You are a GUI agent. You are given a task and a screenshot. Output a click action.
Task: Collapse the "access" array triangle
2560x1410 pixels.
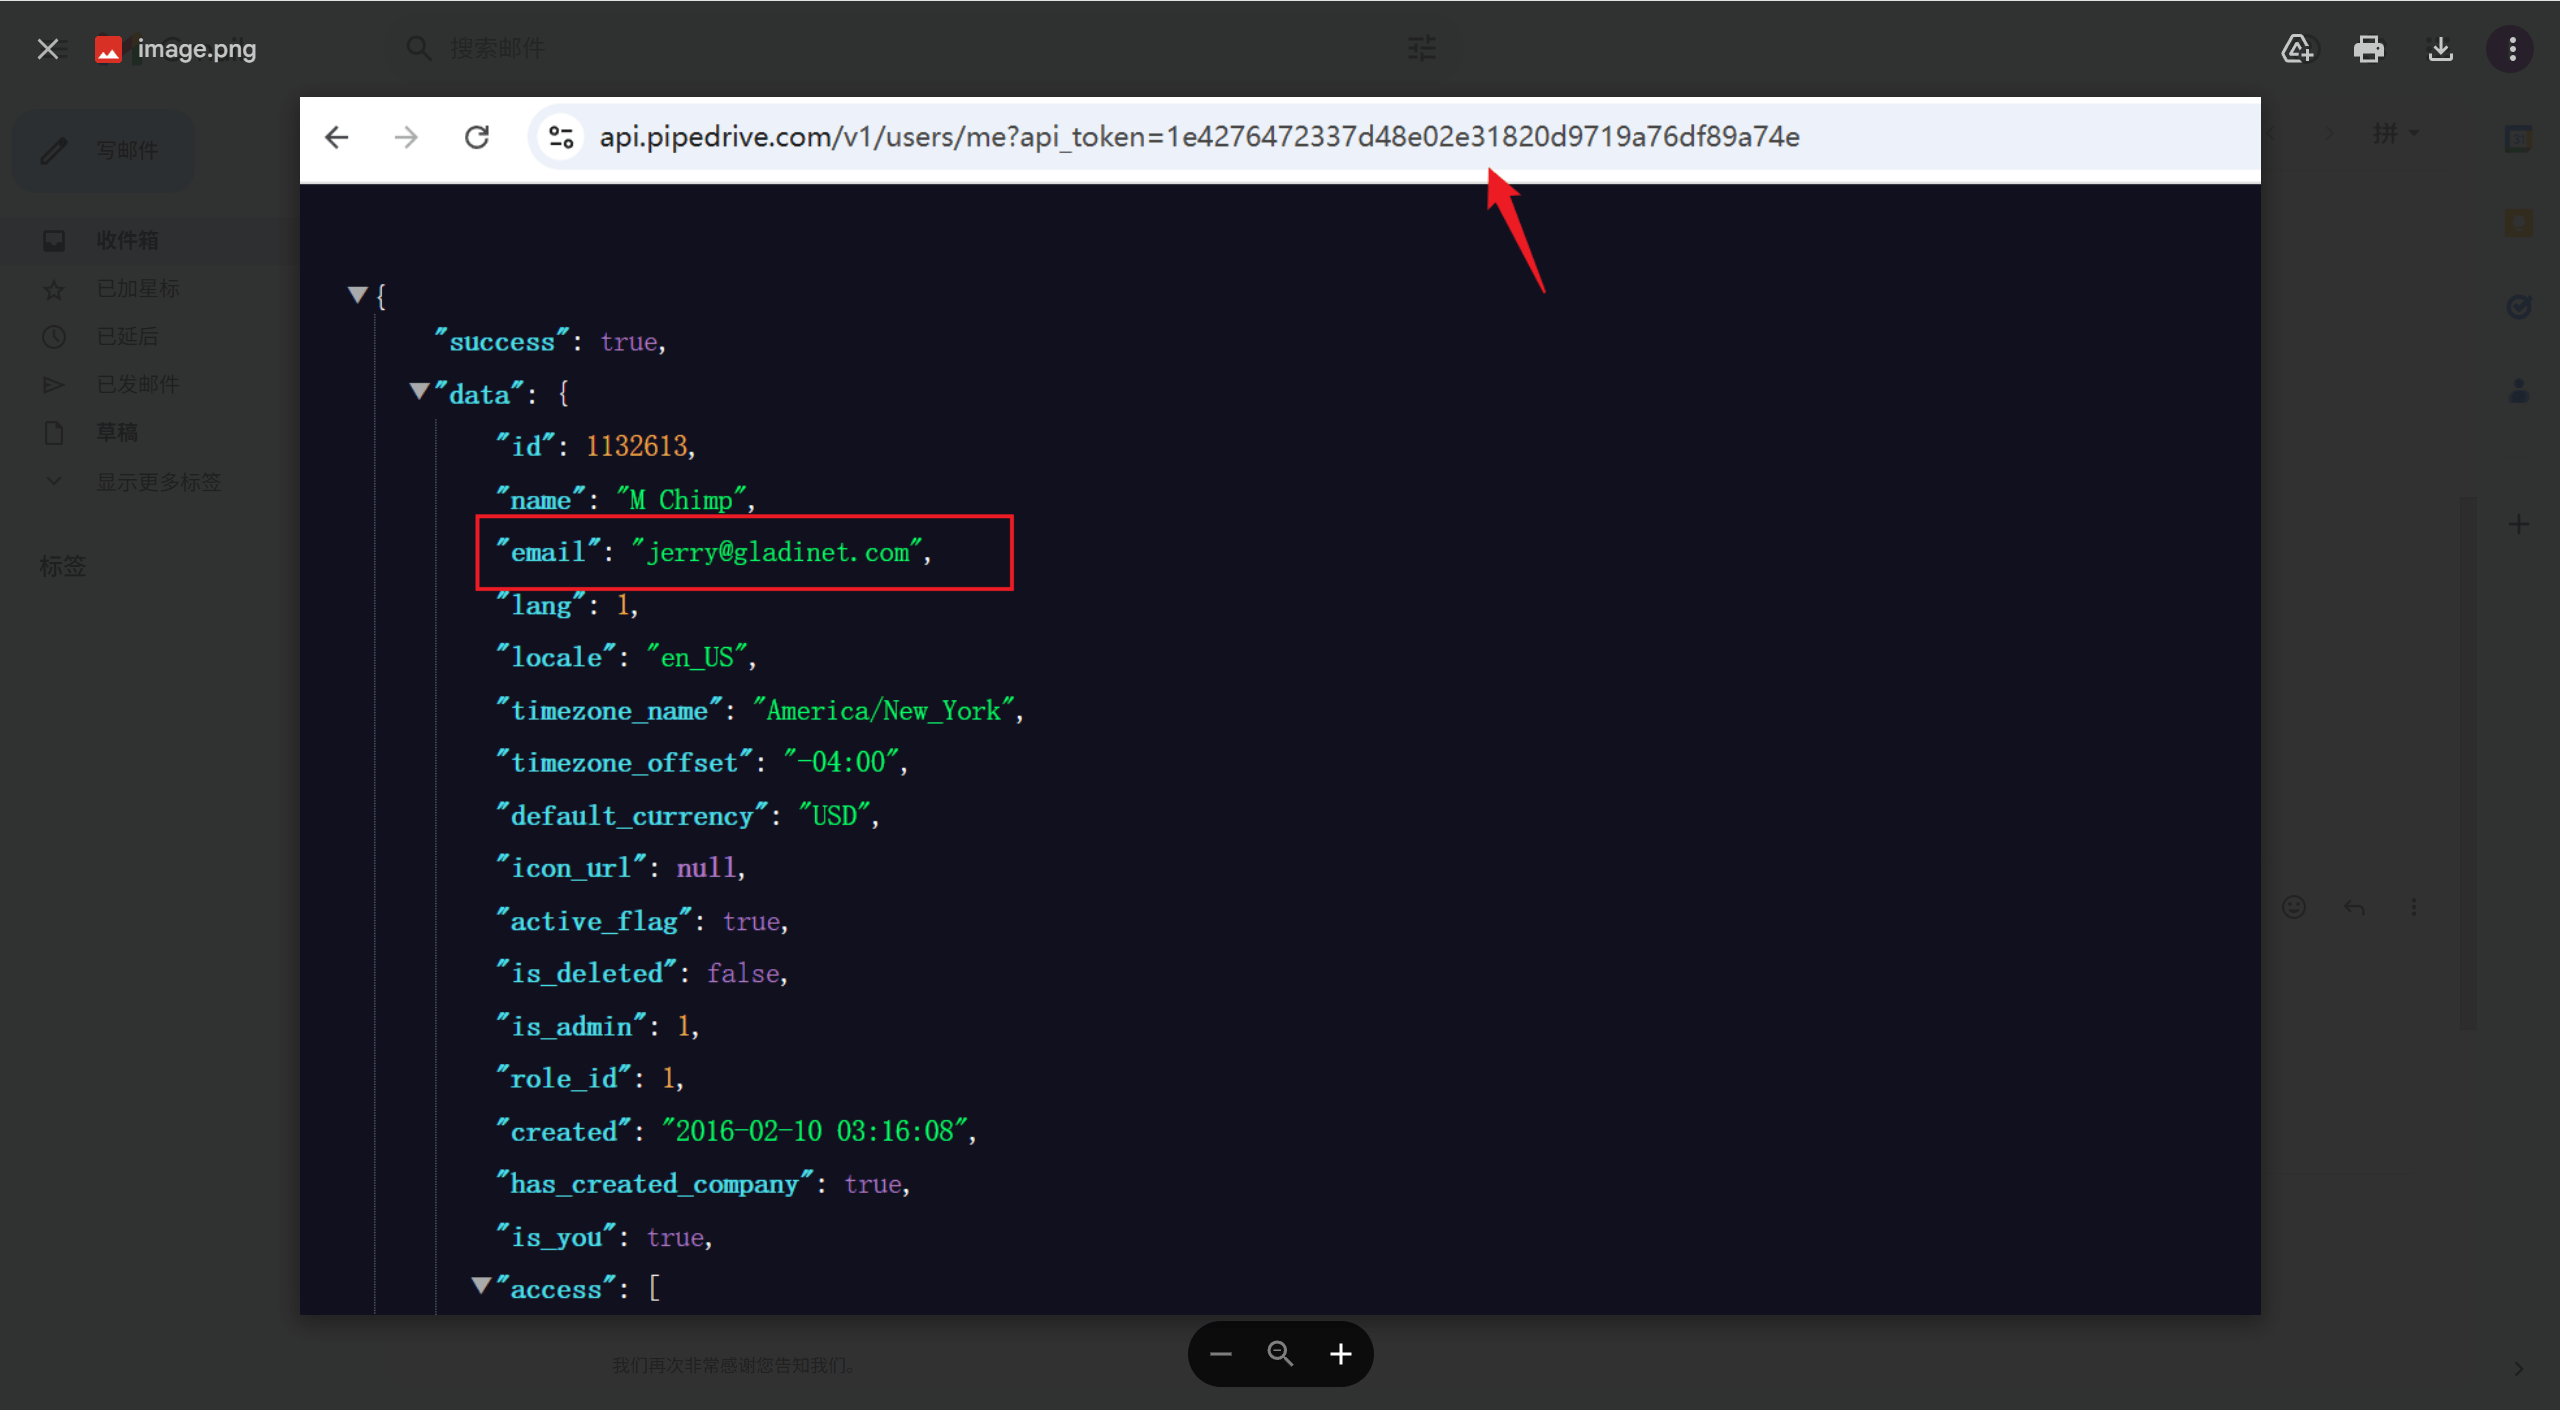[481, 1285]
